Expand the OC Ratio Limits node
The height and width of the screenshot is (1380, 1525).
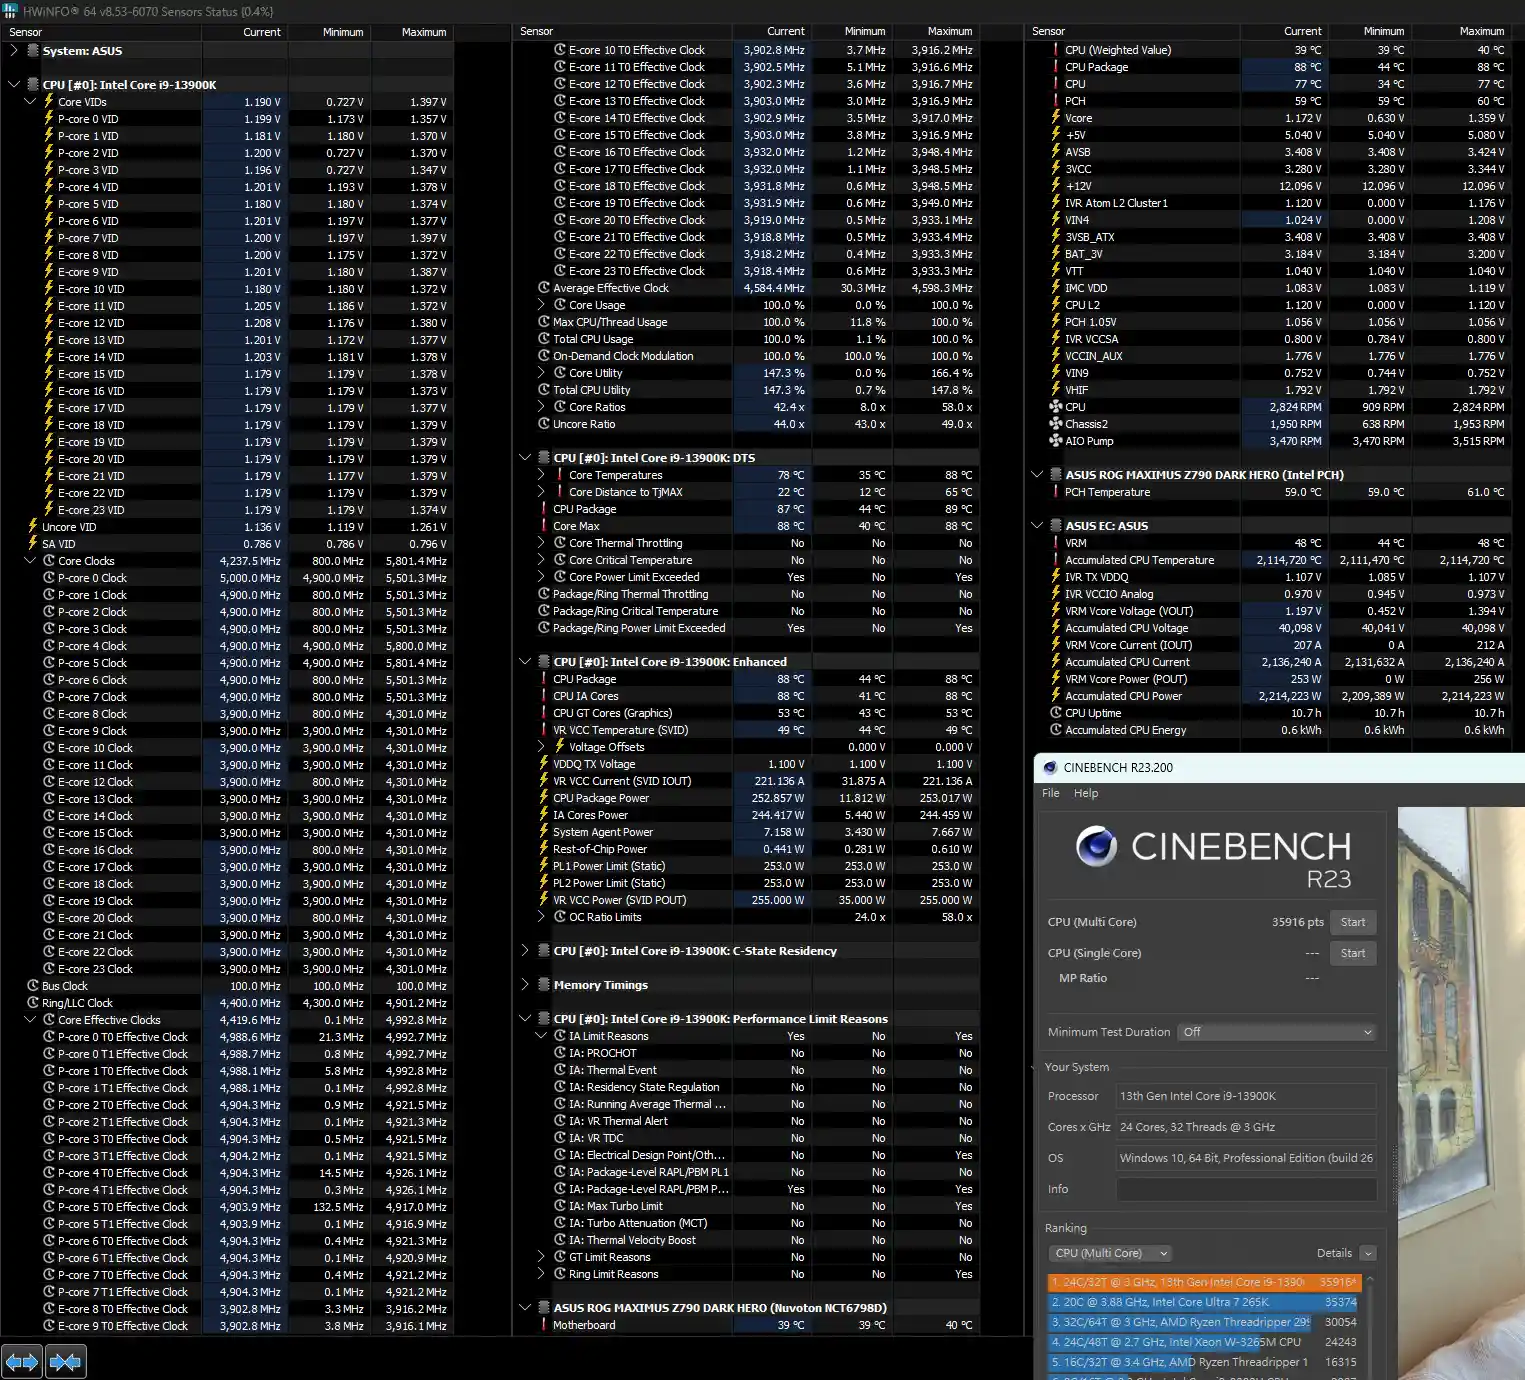(x=541, y=917)
